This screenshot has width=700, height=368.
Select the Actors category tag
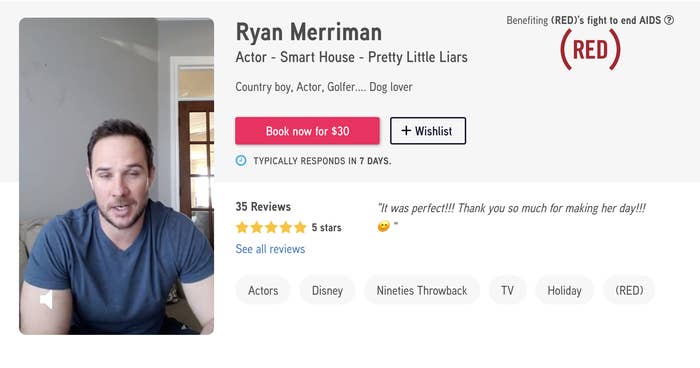[263, 290]
